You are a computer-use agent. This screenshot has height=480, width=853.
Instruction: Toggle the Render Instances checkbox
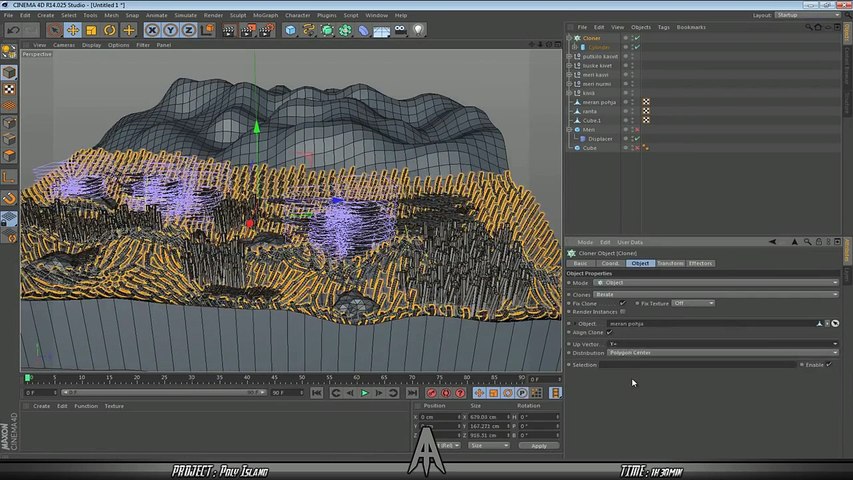click(x=622, y=311)
